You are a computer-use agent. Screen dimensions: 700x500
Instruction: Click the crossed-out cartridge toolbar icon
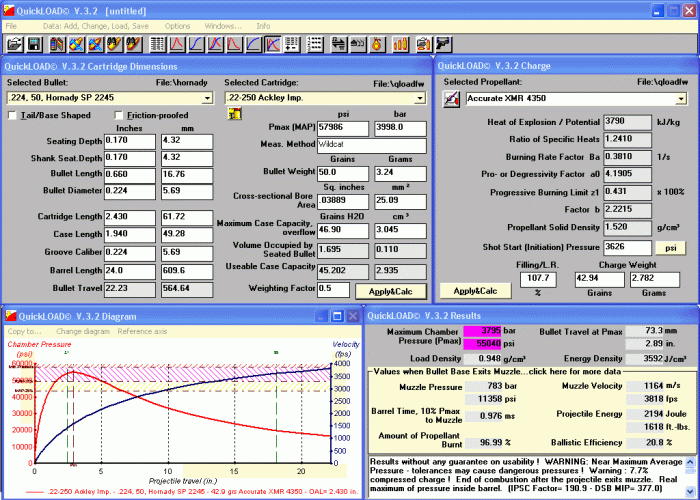(x=96, y=44)
